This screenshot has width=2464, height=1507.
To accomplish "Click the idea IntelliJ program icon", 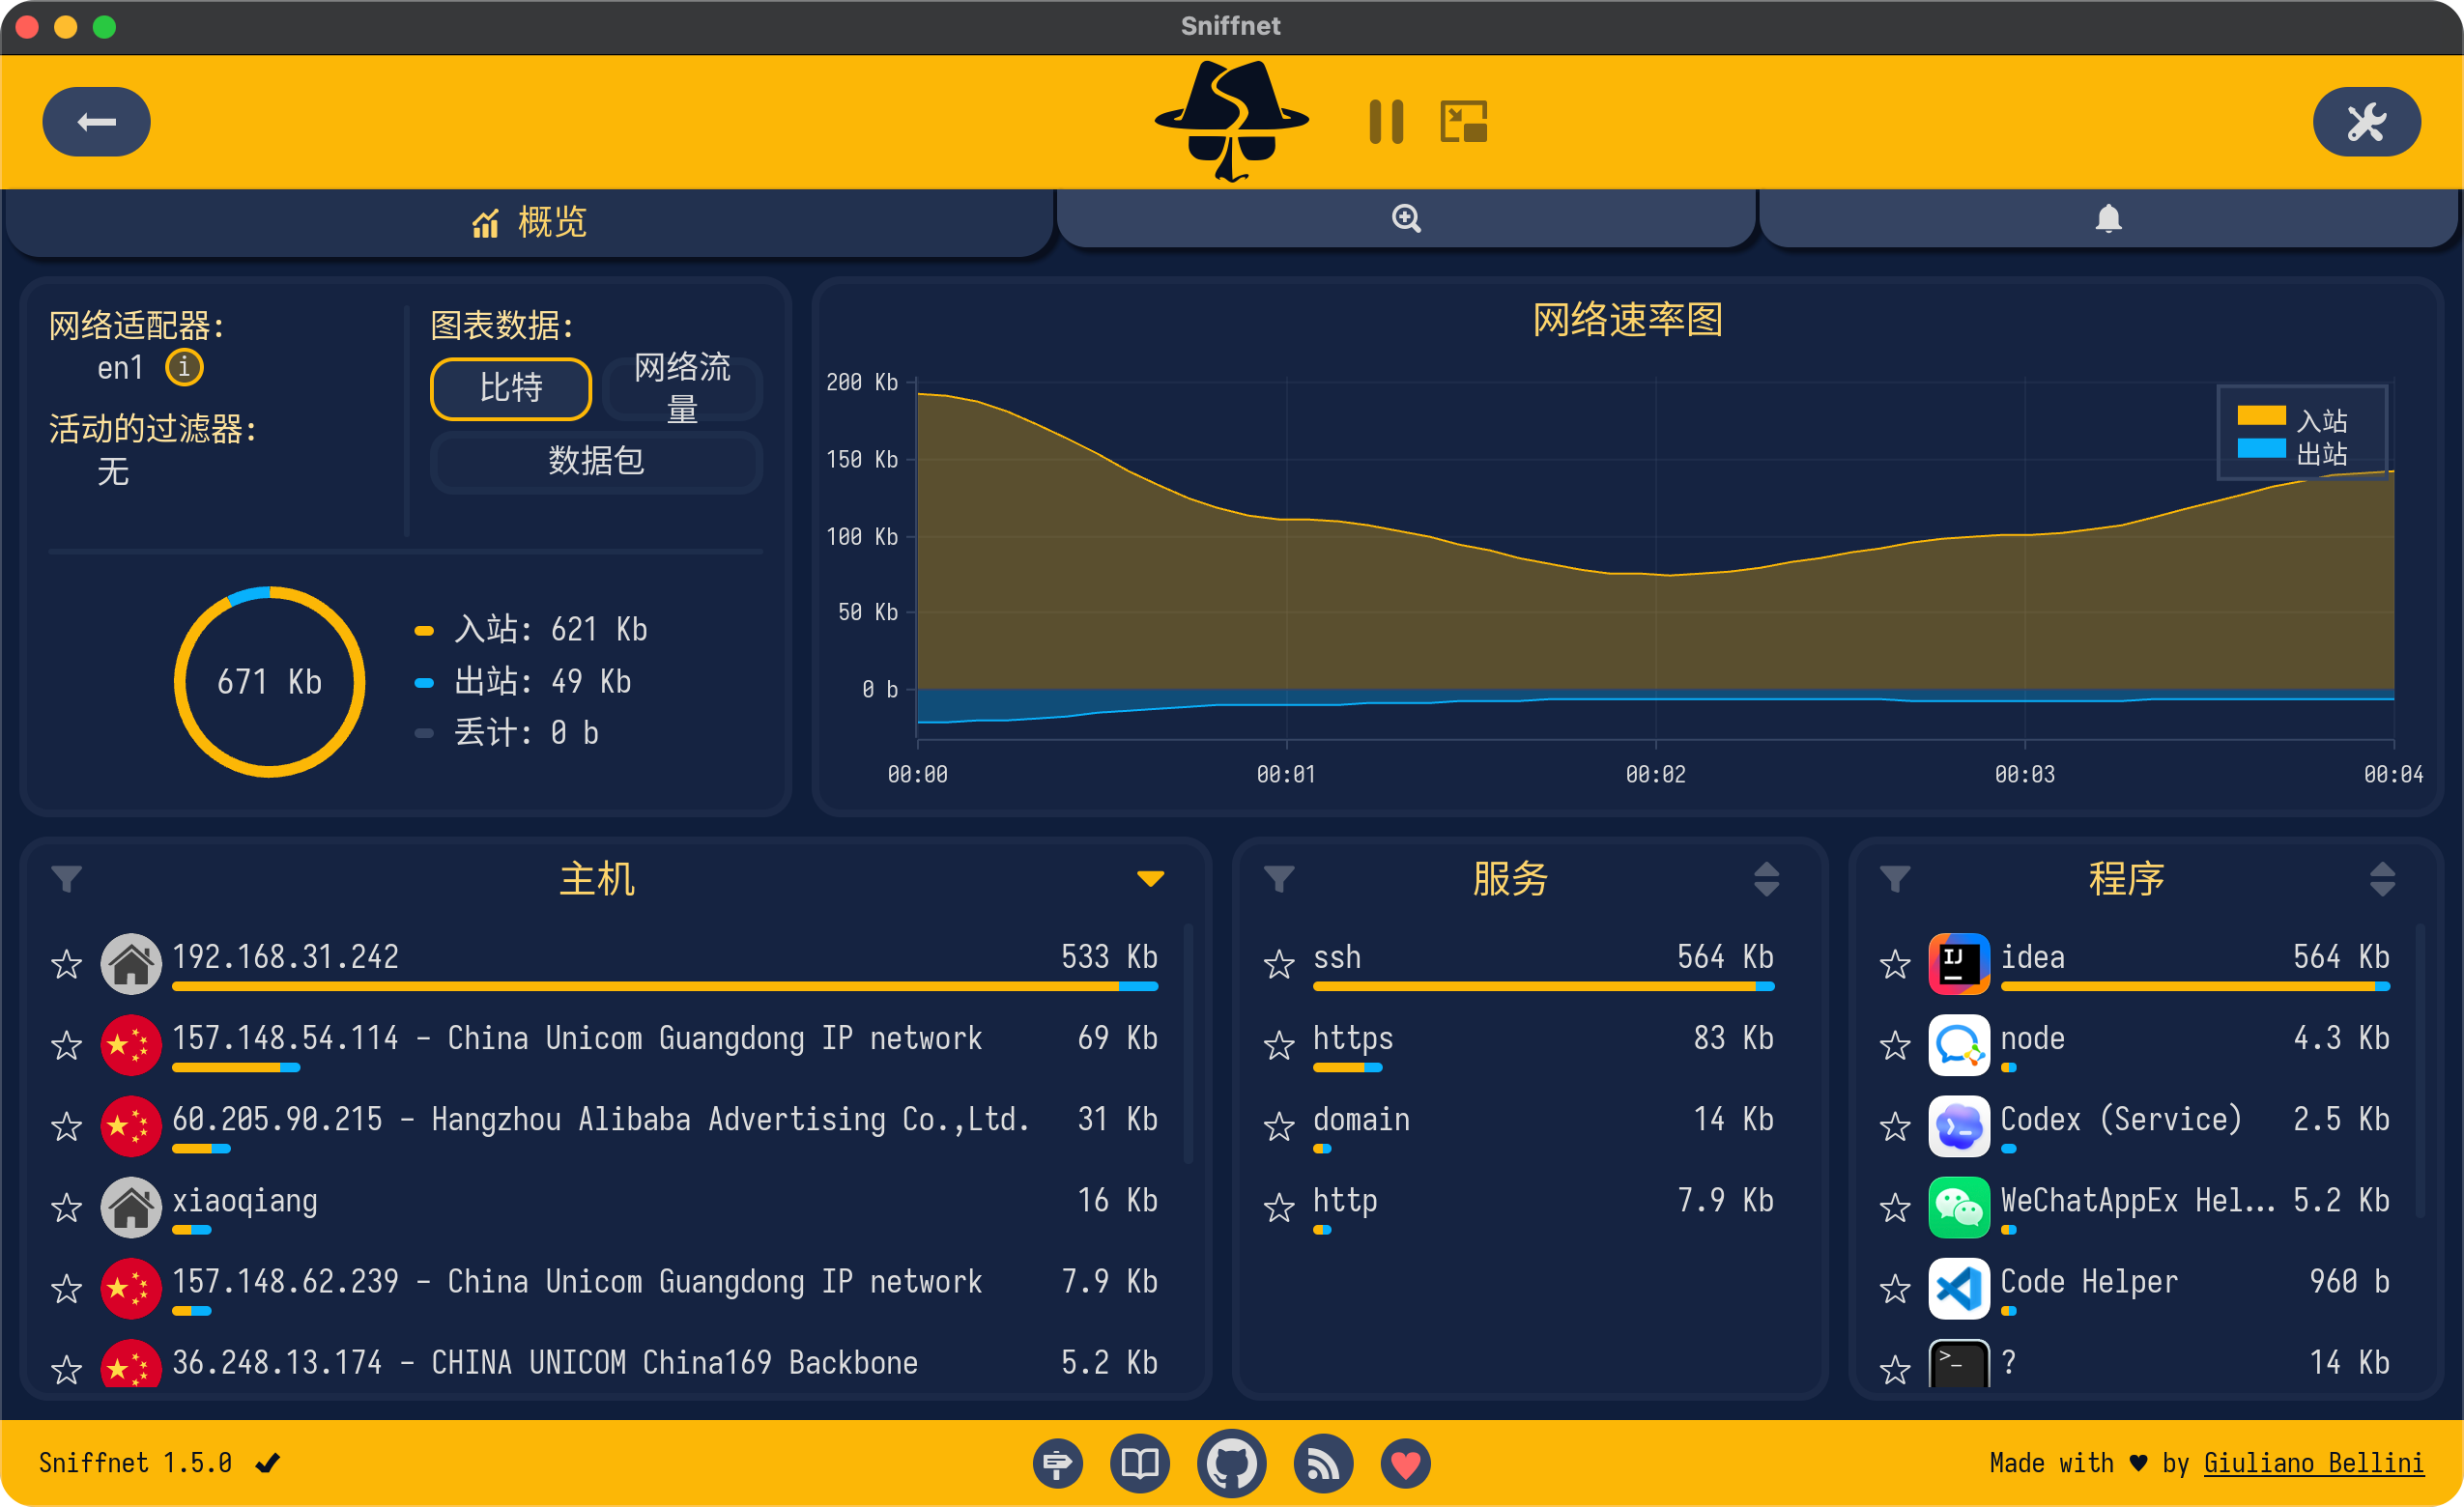I will click(x=1958, y=964).
